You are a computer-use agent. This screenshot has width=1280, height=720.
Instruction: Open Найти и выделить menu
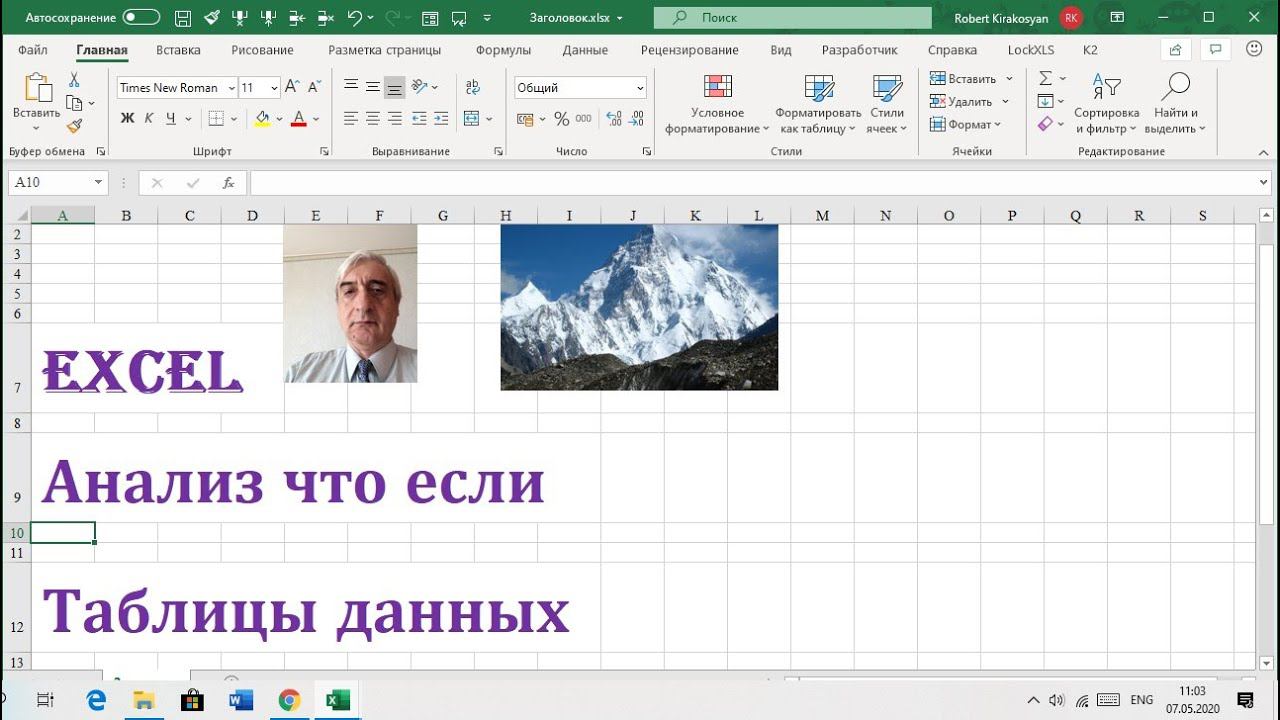pos(1176,104)
